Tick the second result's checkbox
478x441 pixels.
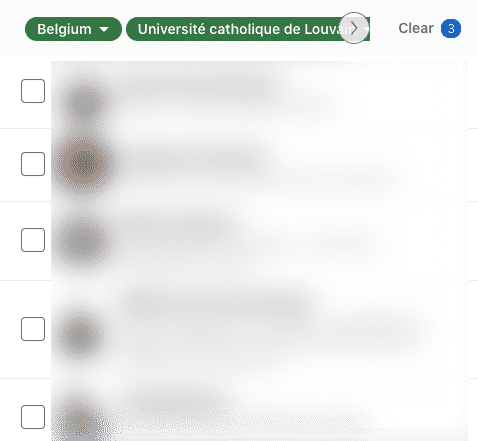pos(33,164)
